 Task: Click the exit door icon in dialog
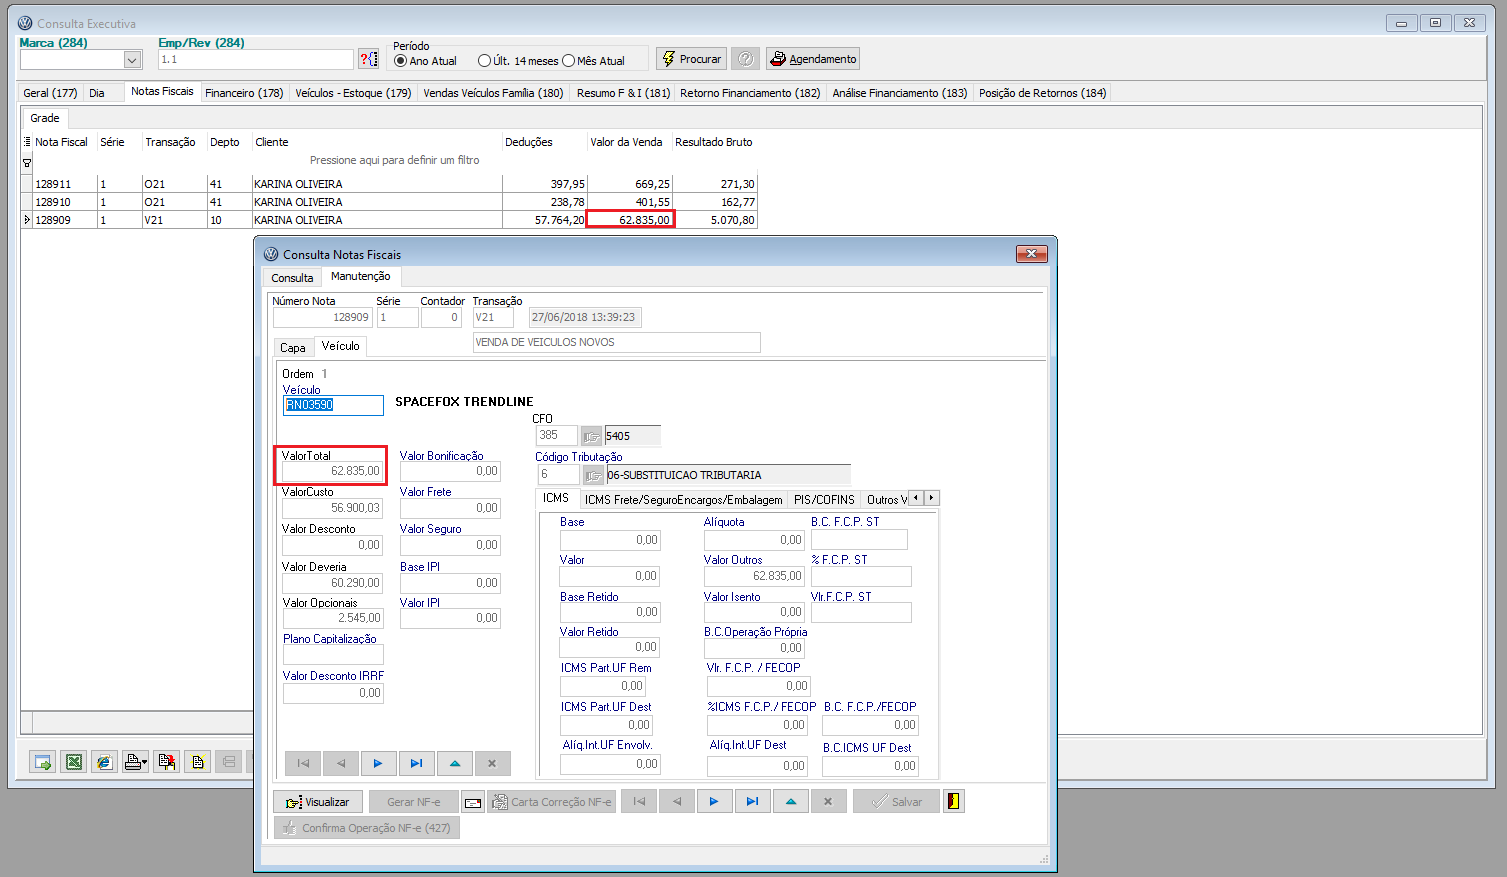coord(953,801)
